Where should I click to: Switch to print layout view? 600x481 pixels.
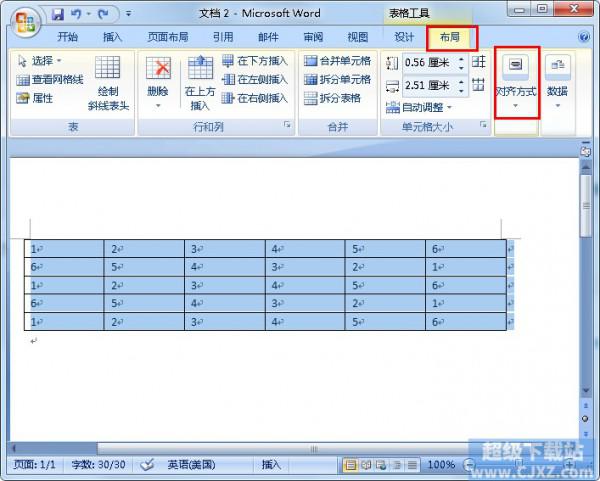coord(350,465)
